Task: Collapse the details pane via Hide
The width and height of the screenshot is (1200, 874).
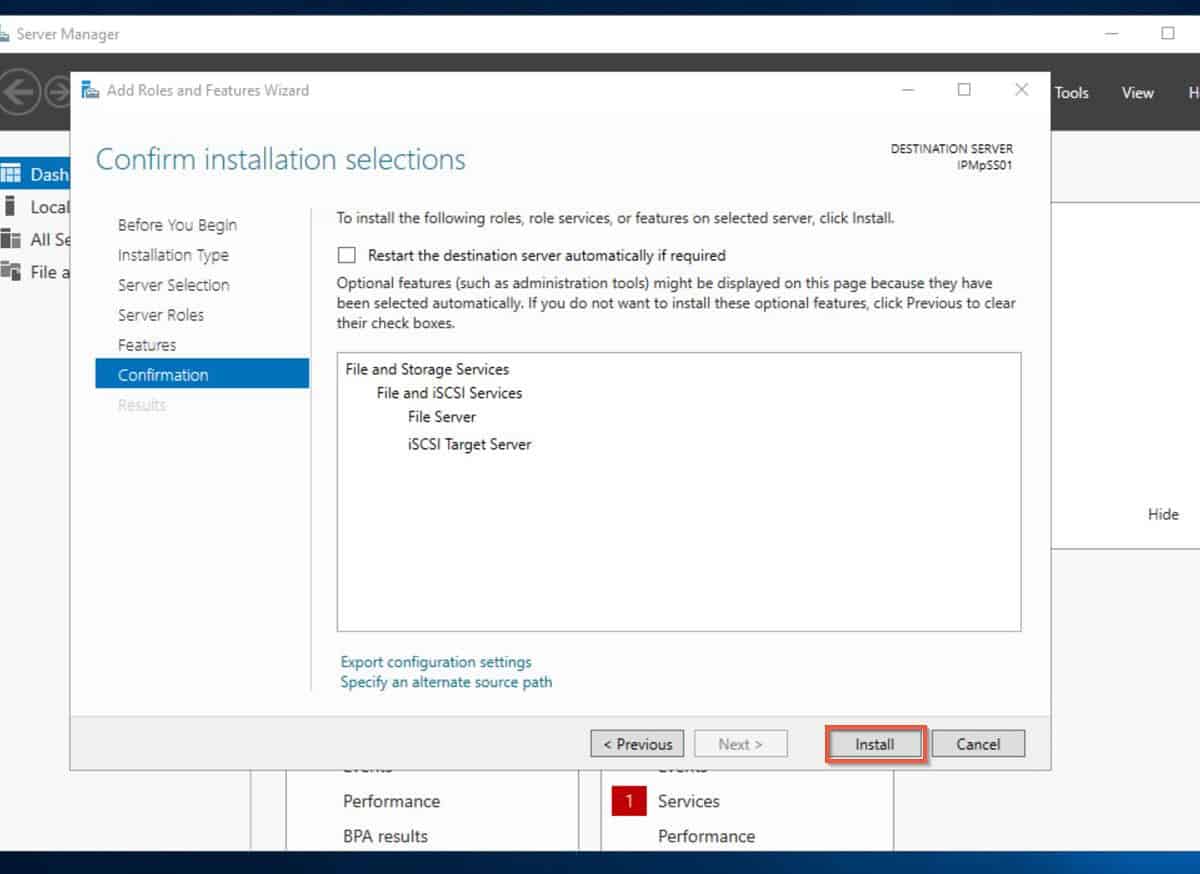Action: point(1163,514)
